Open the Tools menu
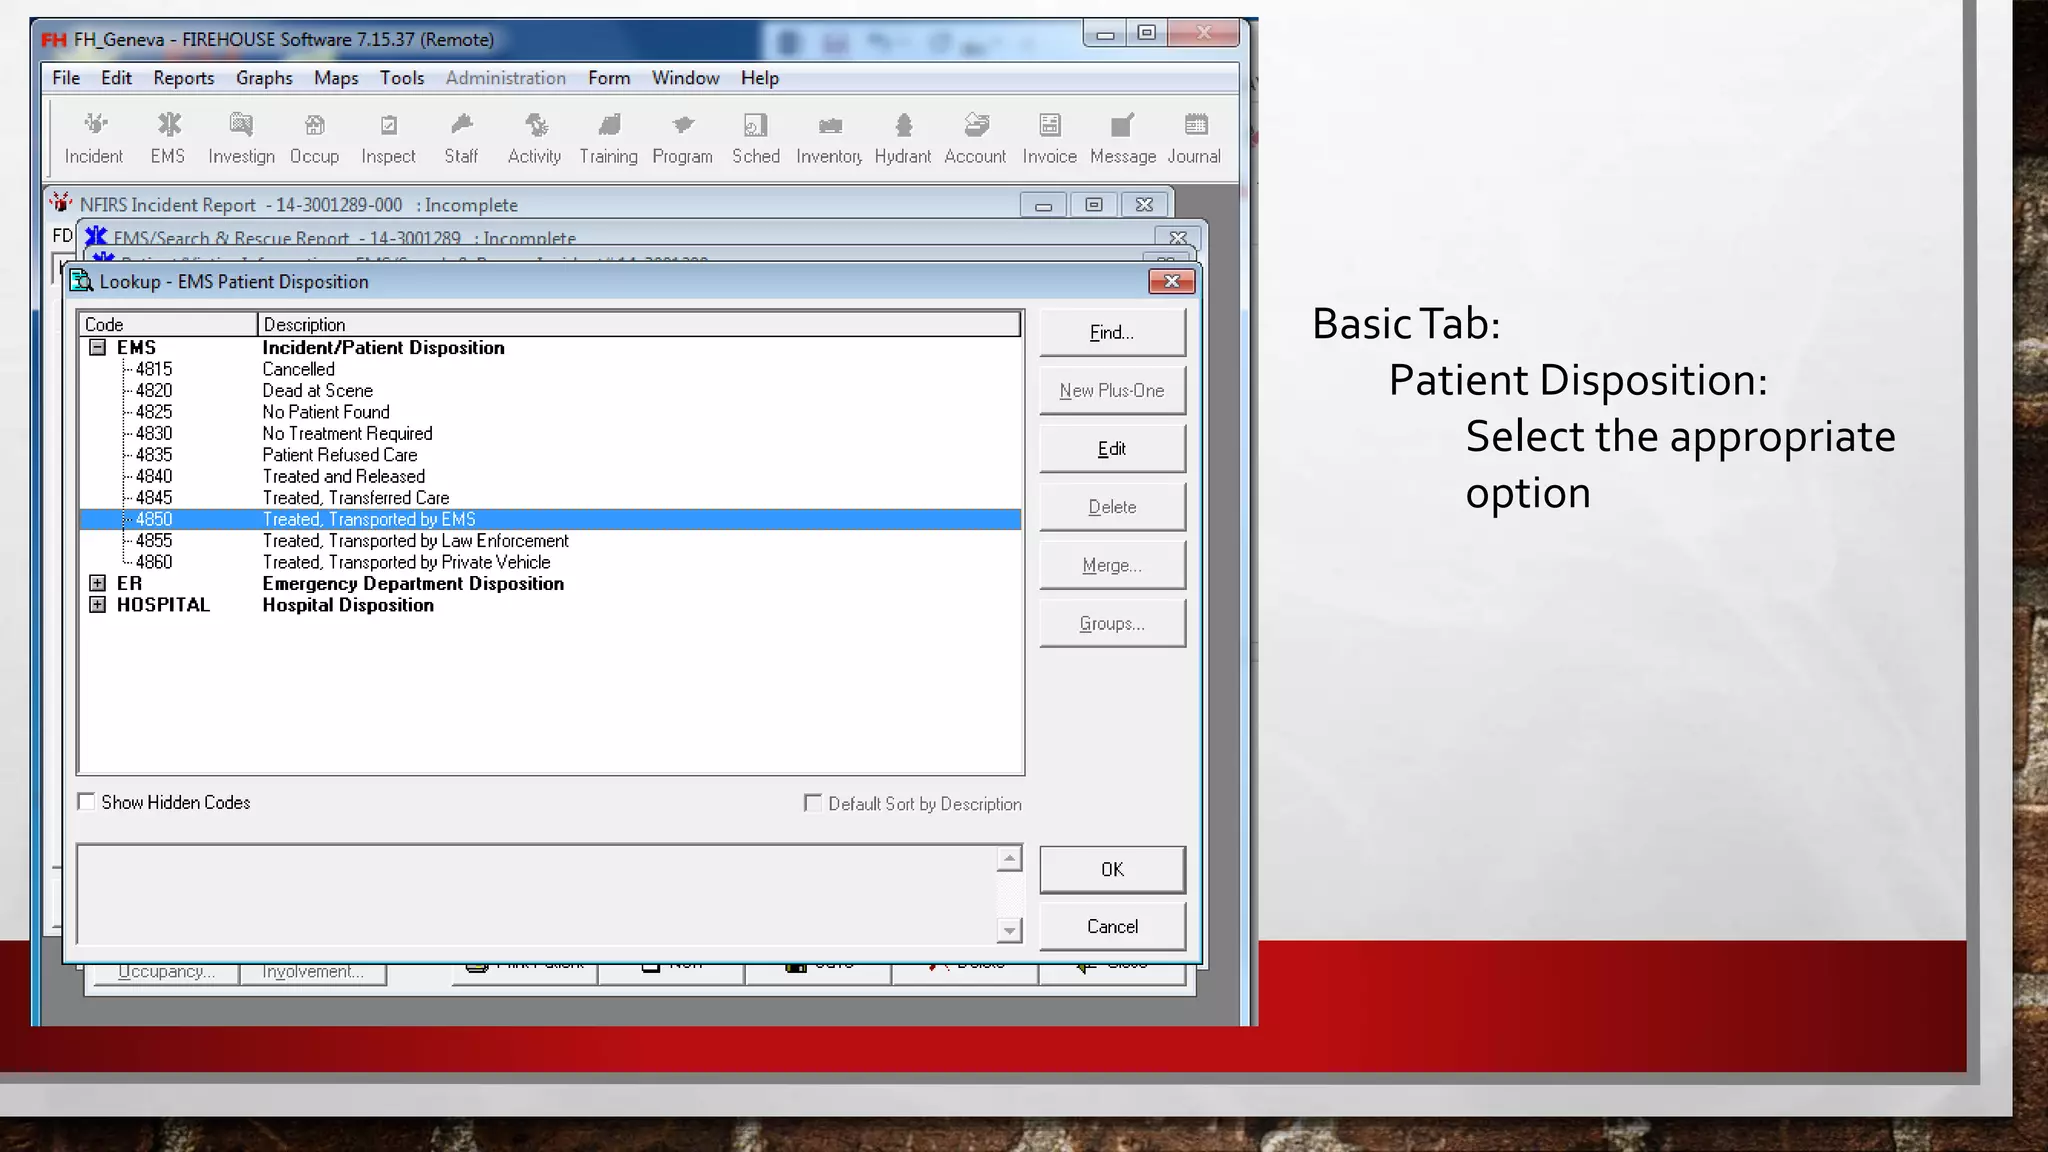The width and height of the screenshot is (2048, 1152). pyautogui.click(x=402, y=78)
